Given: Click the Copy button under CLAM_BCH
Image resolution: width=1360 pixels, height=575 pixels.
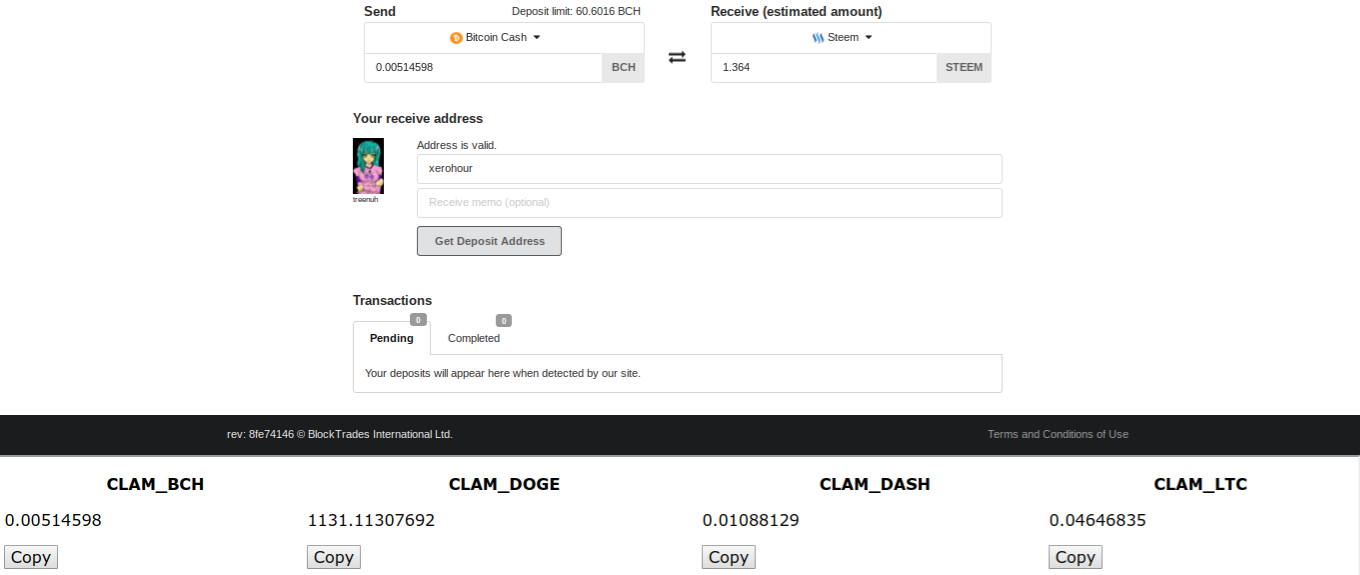Looking at the screenshot, I should click(x=31, y=558).
